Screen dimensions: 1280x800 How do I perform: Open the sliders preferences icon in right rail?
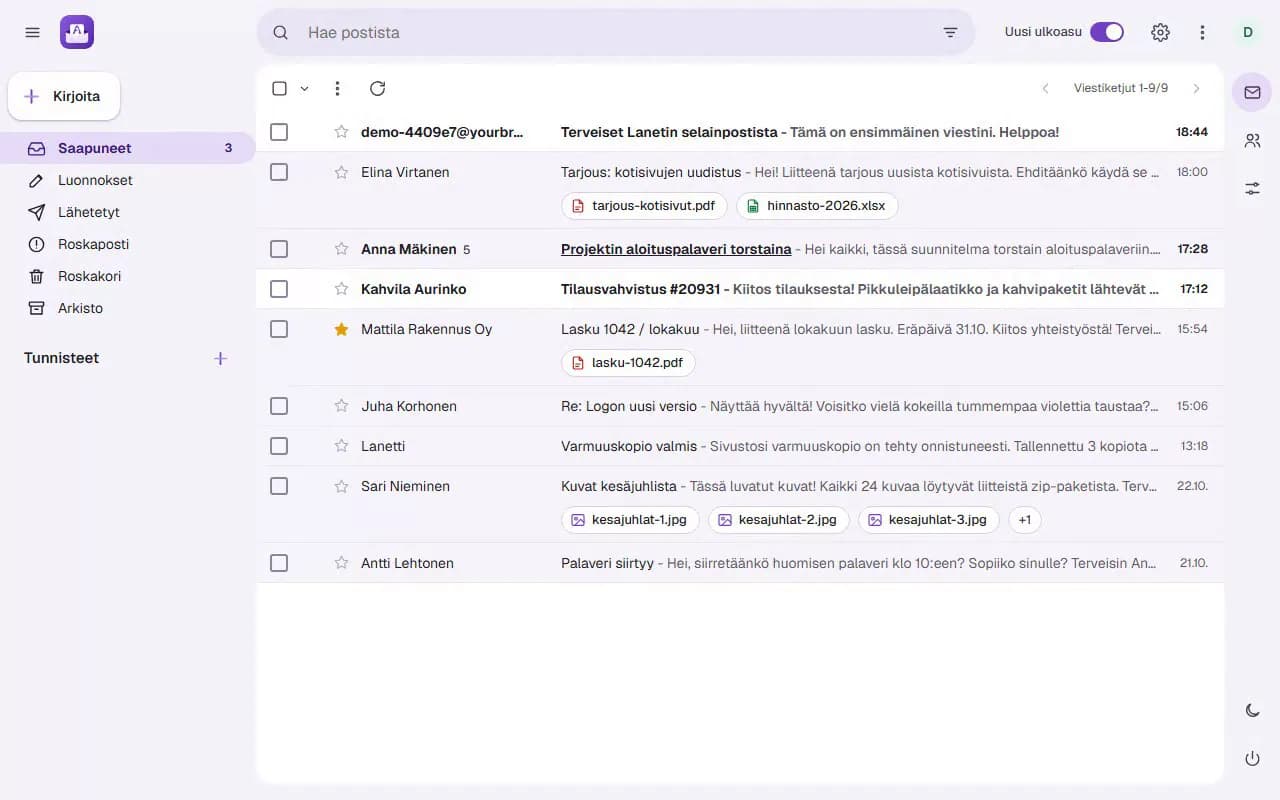coord(1252,188)
